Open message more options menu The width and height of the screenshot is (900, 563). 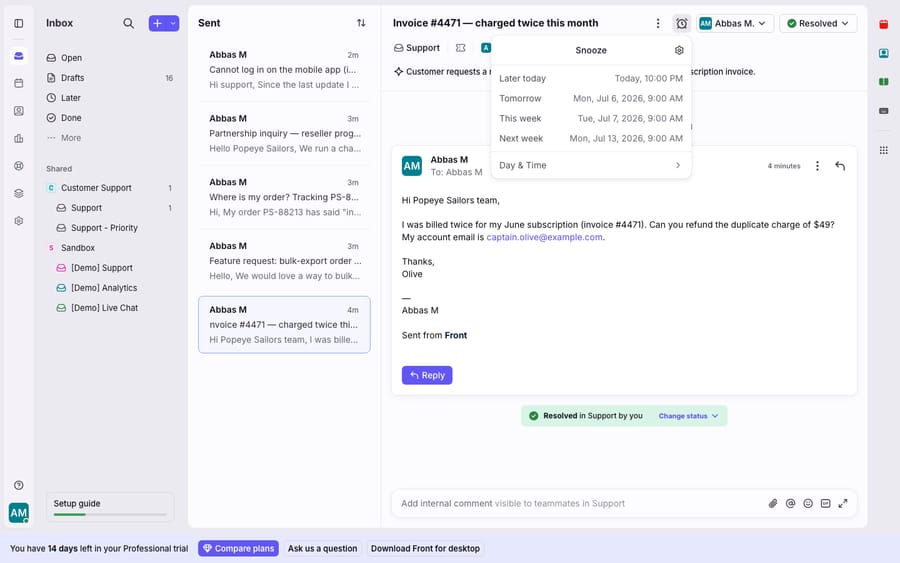click(x=817, y=166)
